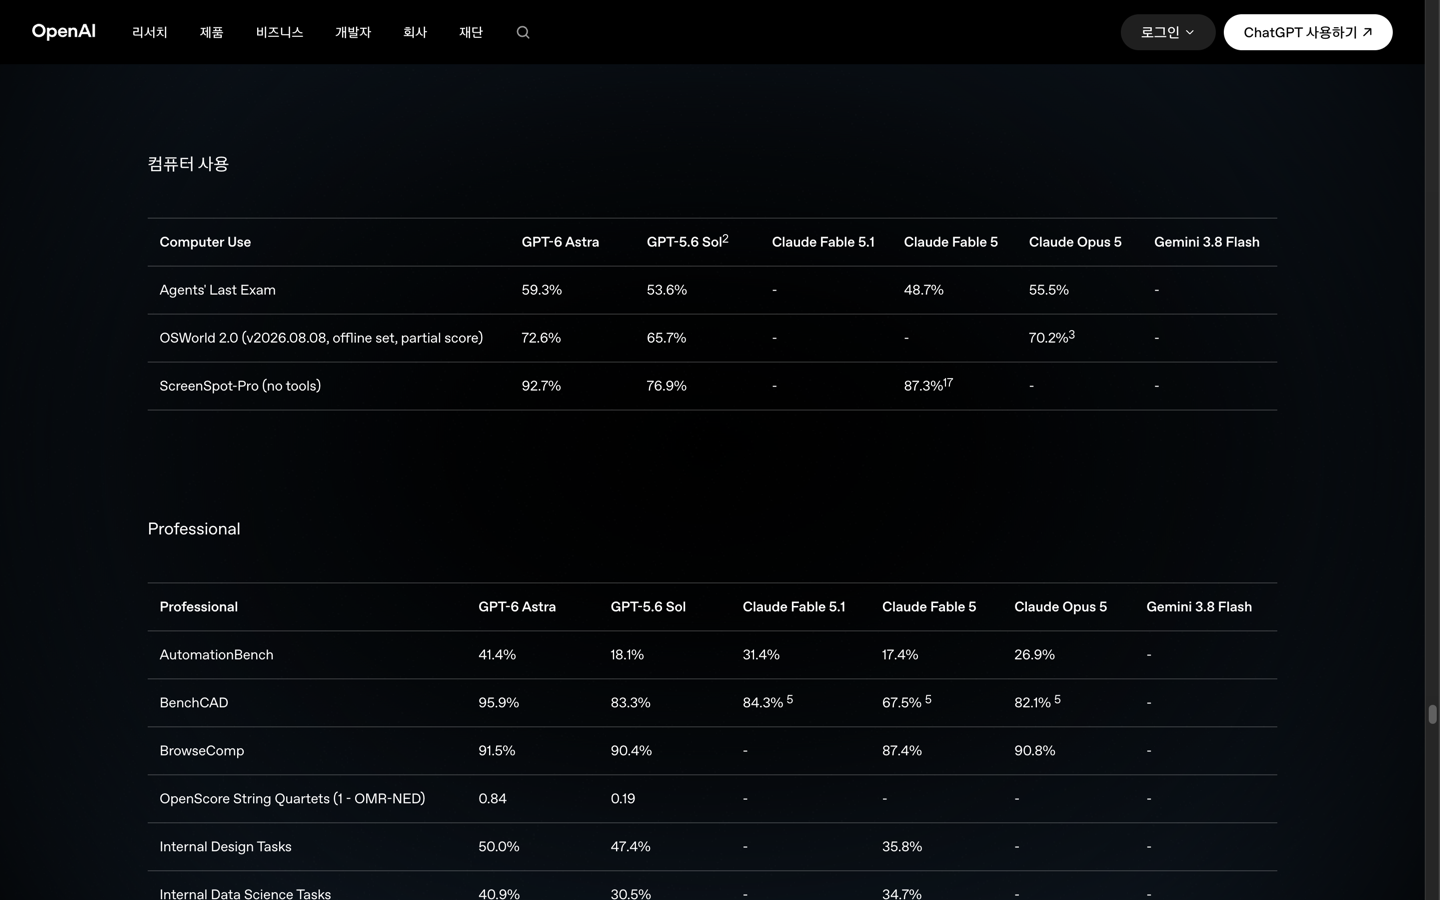Click the 65.7% score cell

point(667,338)
